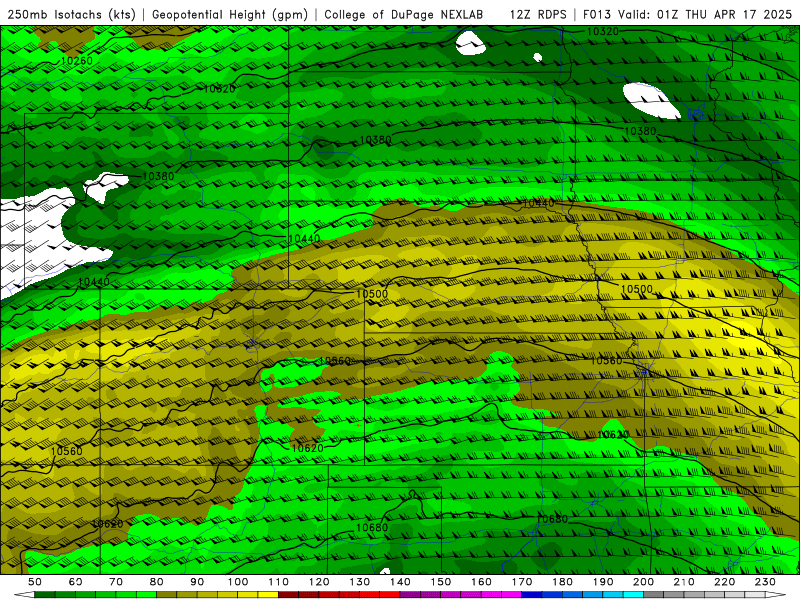
Task: Click "College of DuPage NEXLAB" in the header
Action: click(404, 14)
